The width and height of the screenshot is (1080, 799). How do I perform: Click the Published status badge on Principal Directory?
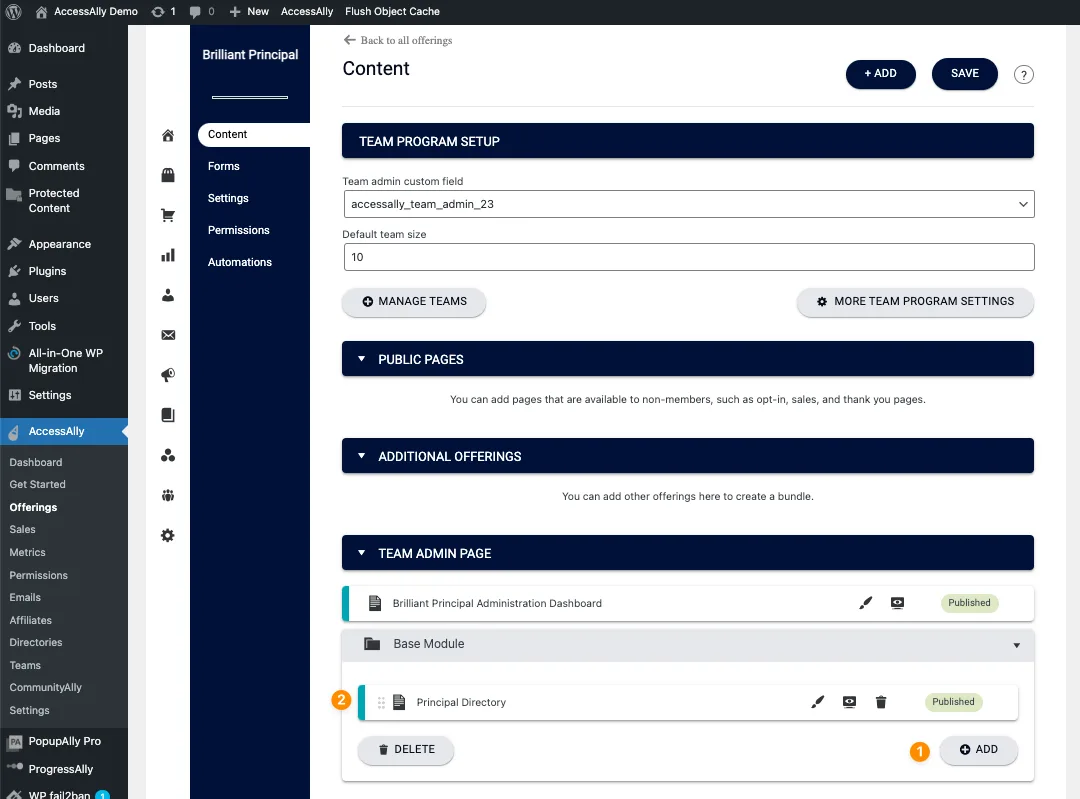pos(953,701)
